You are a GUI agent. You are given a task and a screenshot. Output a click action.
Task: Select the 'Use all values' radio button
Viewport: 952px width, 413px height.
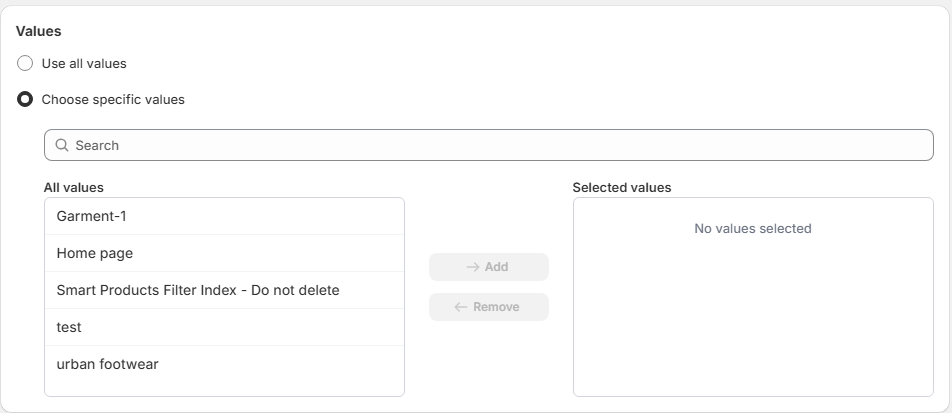pyautogui.click(x=26, y=63)
